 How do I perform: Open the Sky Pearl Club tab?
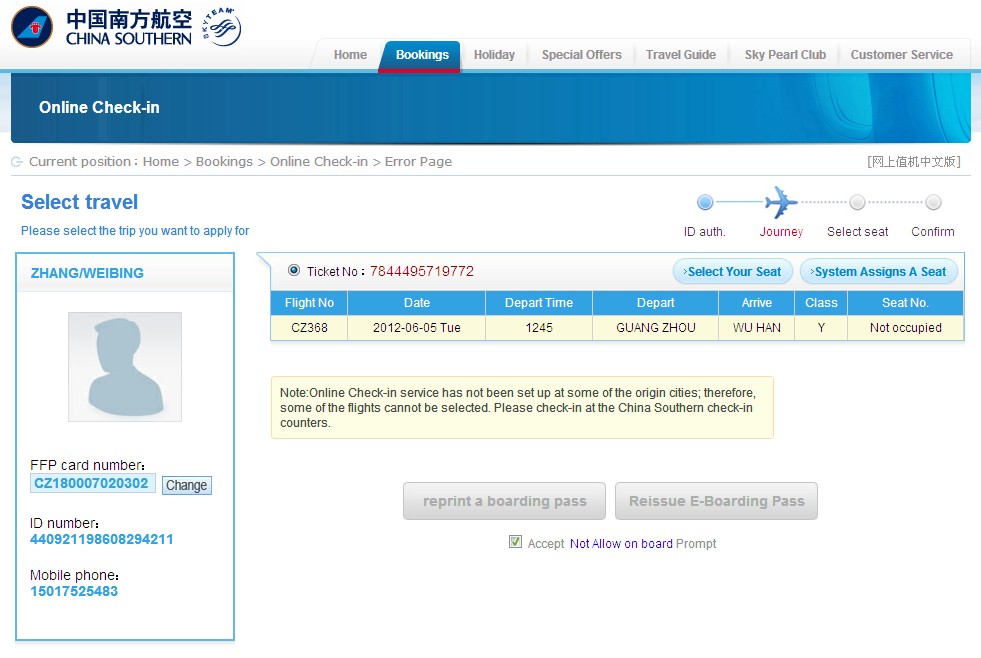785,55
